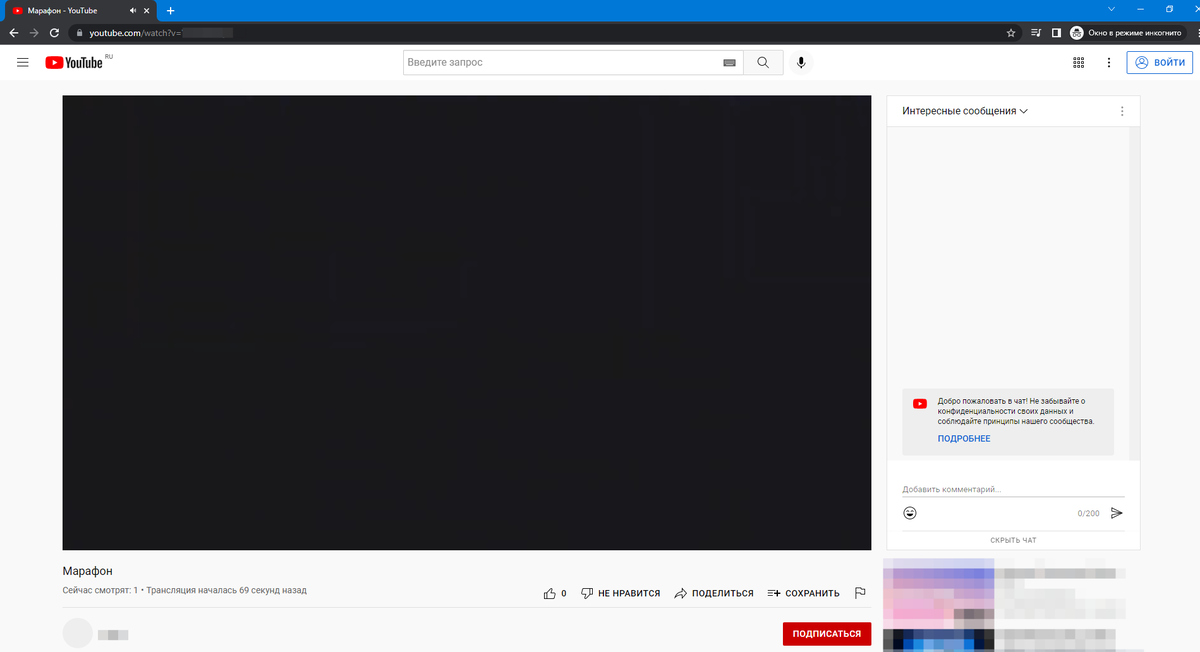Start voice search with microphone icon
Image resolution: width=1200 pixels, height=652 pixels.
pyautogui.click(x=801, y=62)
